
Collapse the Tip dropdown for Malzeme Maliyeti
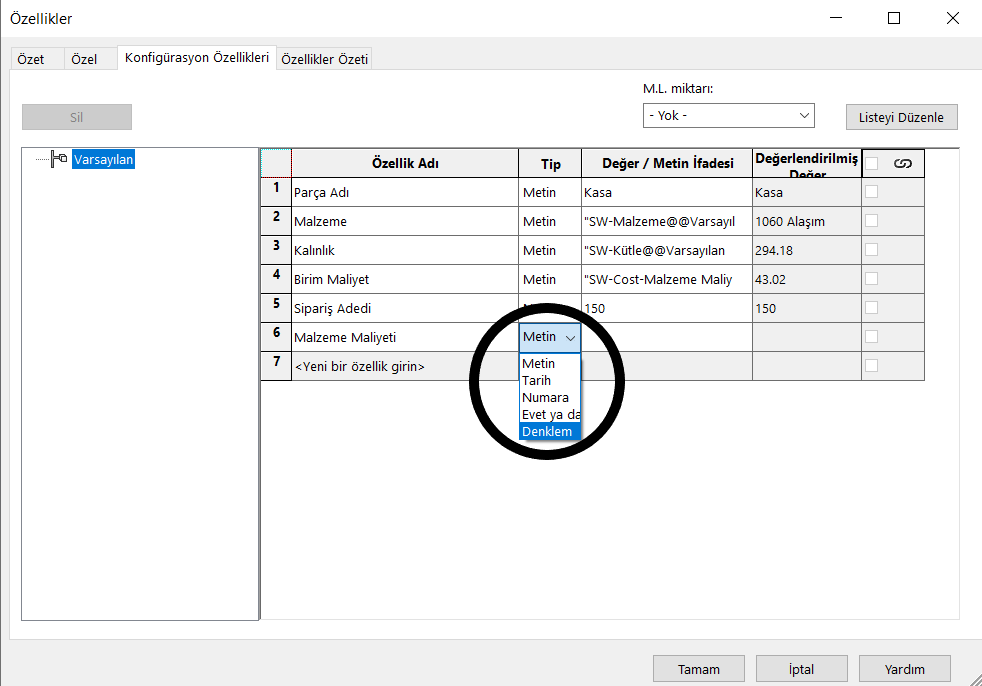point(570,338)
